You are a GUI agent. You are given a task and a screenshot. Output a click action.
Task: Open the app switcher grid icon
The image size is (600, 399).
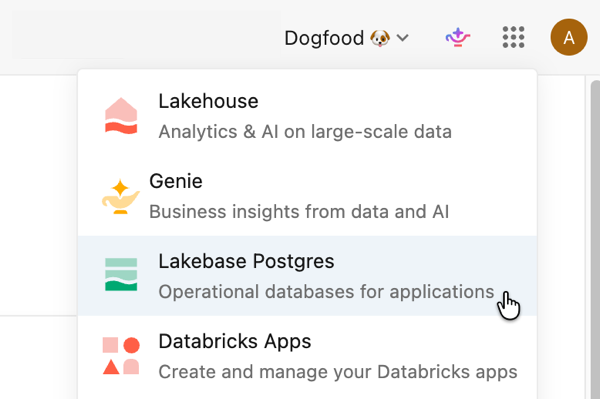(513, 37)
